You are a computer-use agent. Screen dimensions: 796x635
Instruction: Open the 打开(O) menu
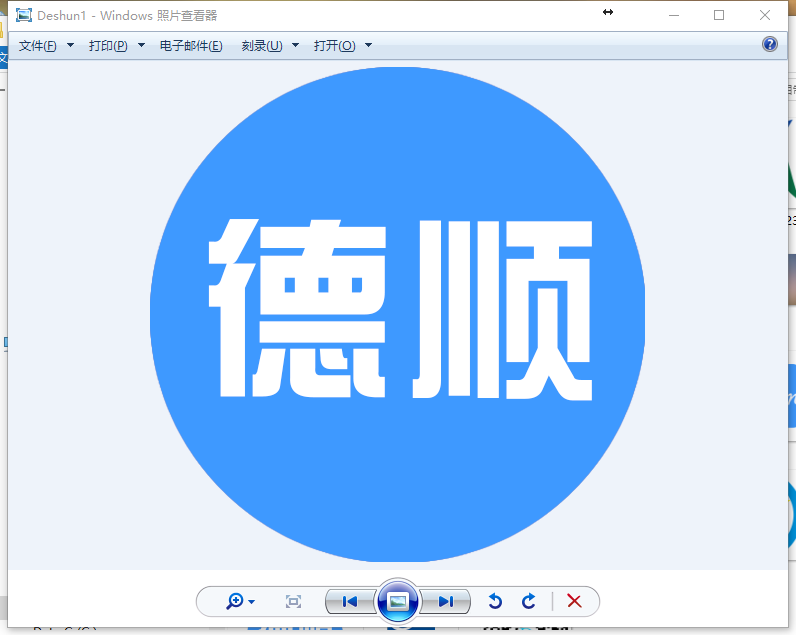tap(335, 46)
